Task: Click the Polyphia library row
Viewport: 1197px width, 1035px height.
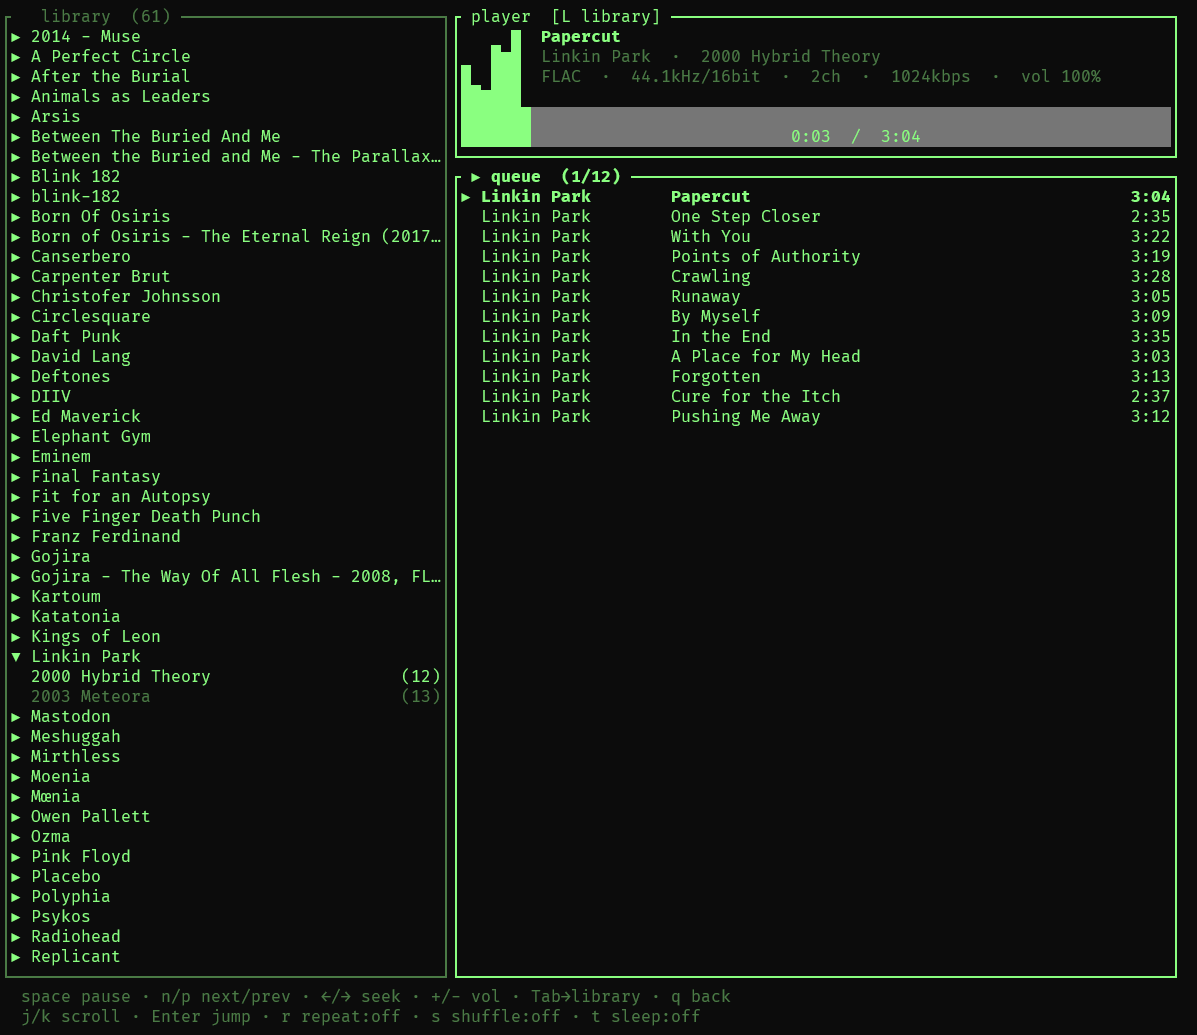Action: [x=226, y=897]
